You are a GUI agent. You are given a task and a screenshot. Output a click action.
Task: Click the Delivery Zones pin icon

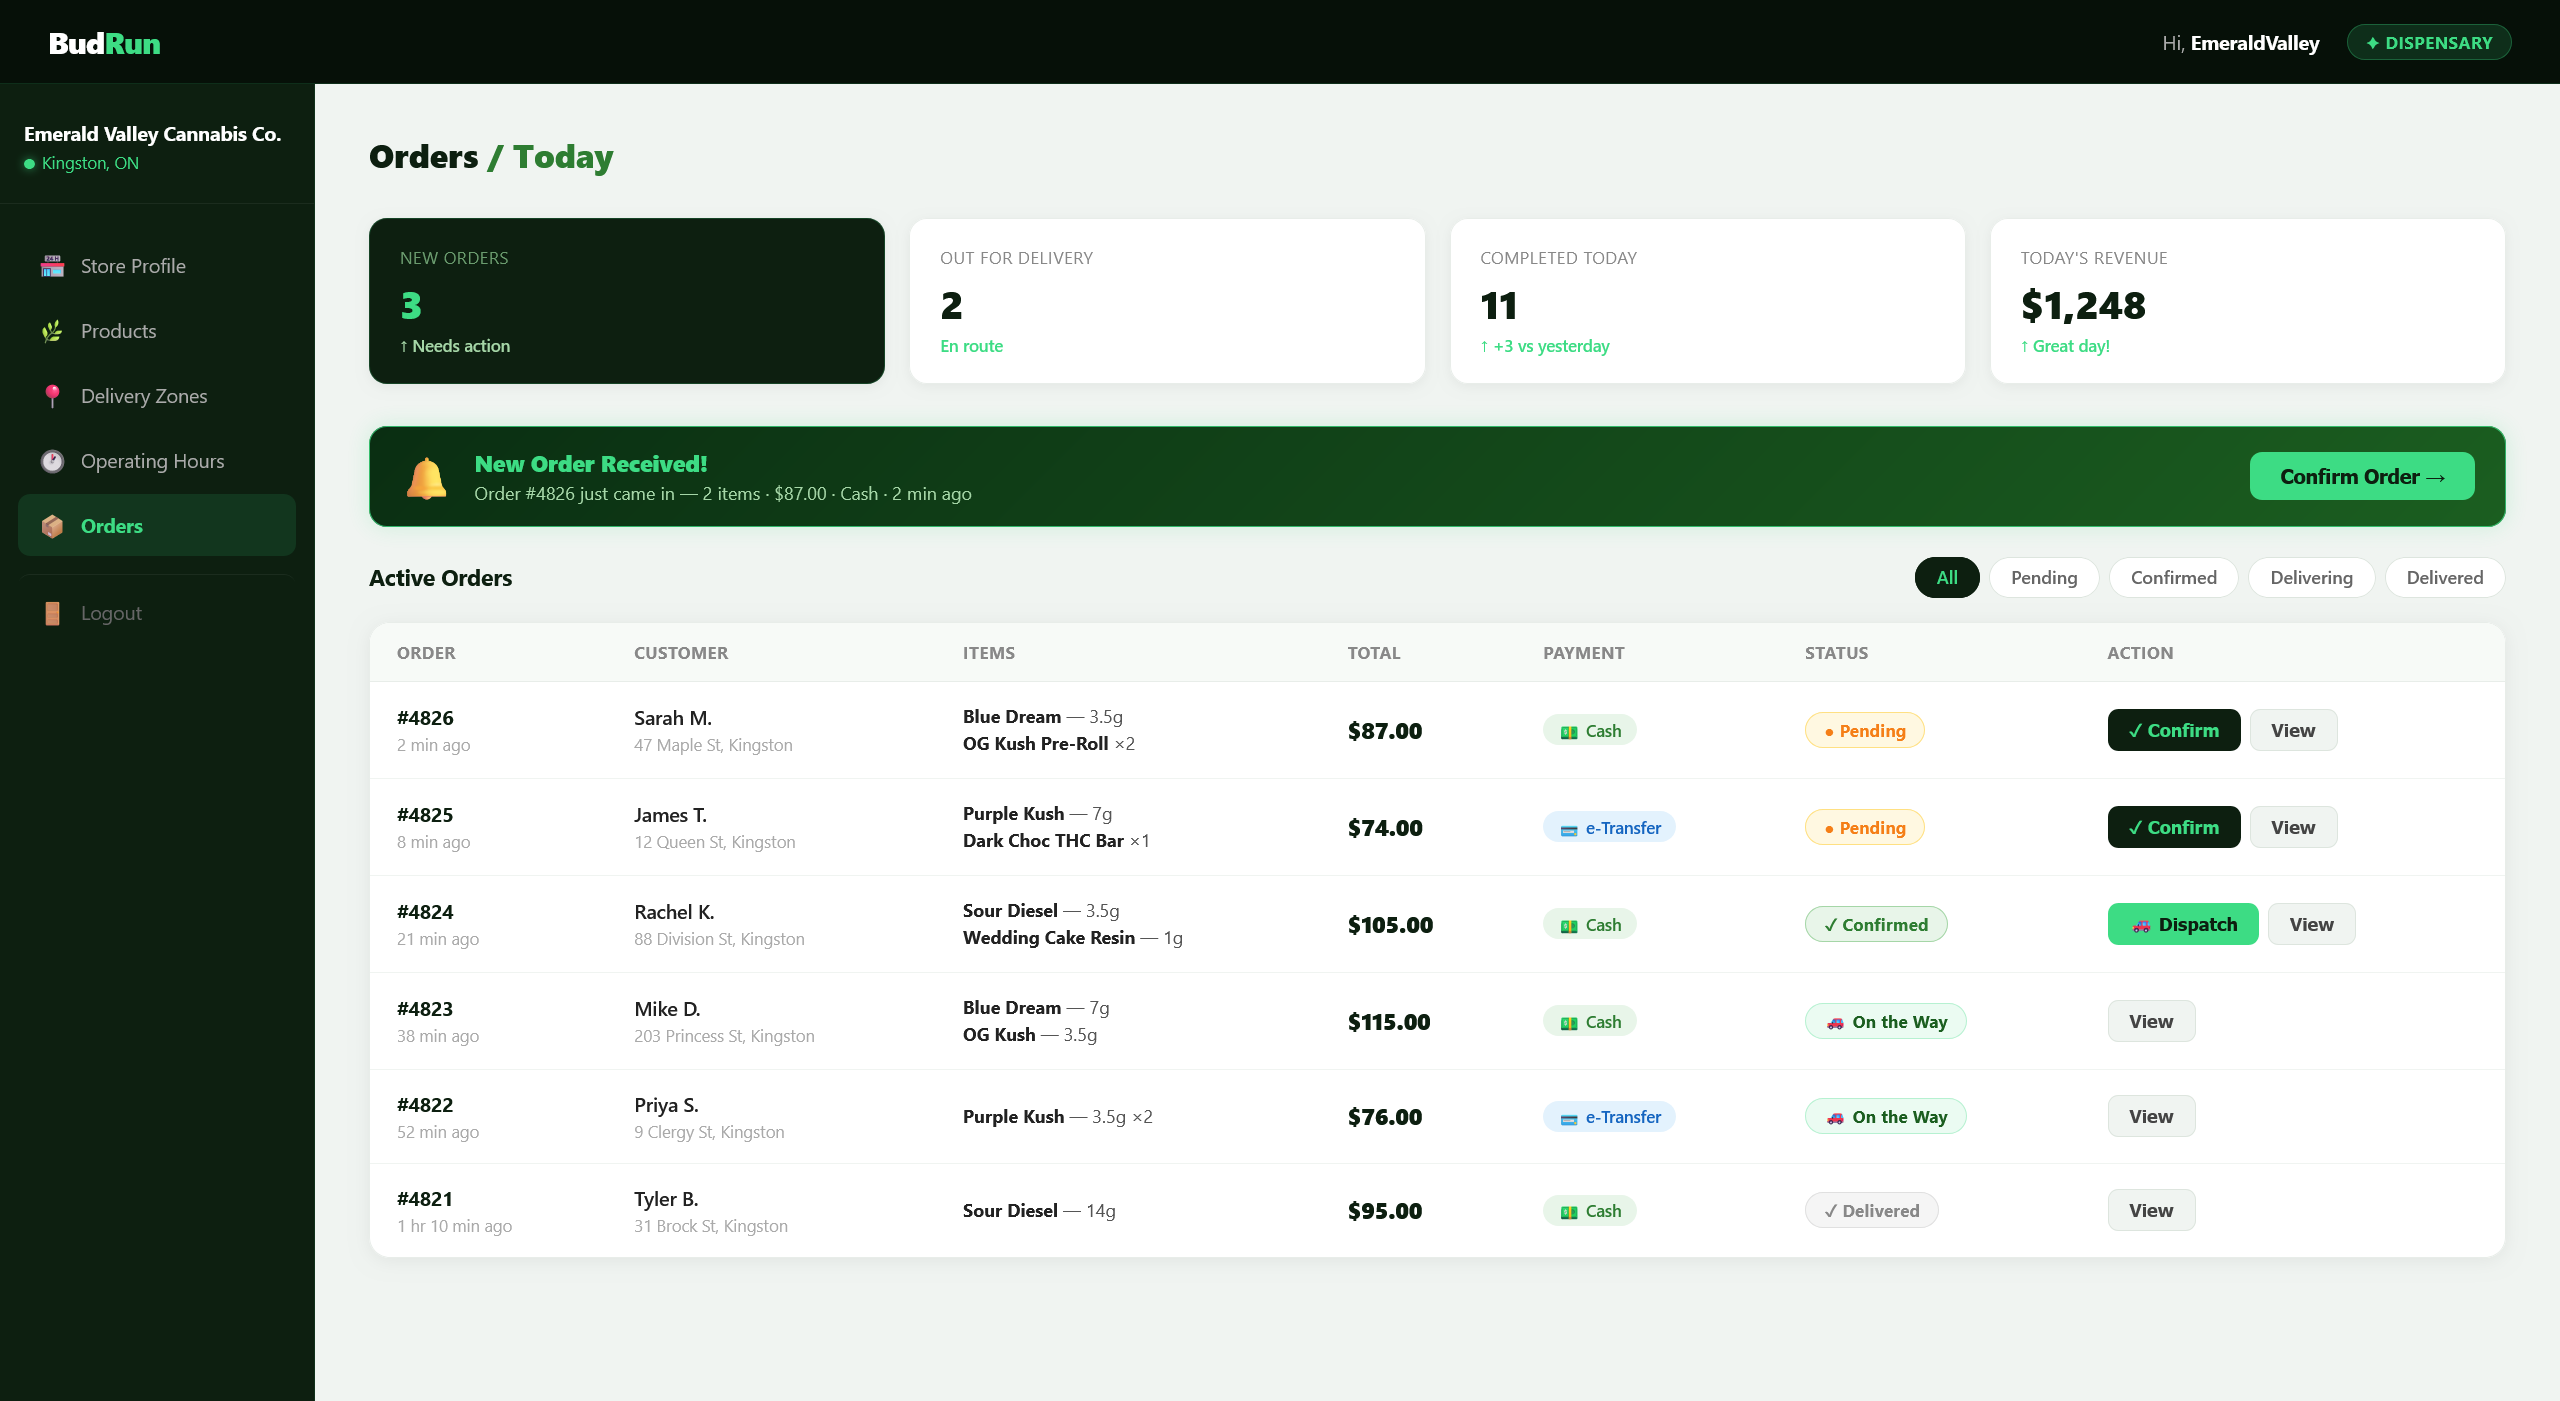(51, 396)
